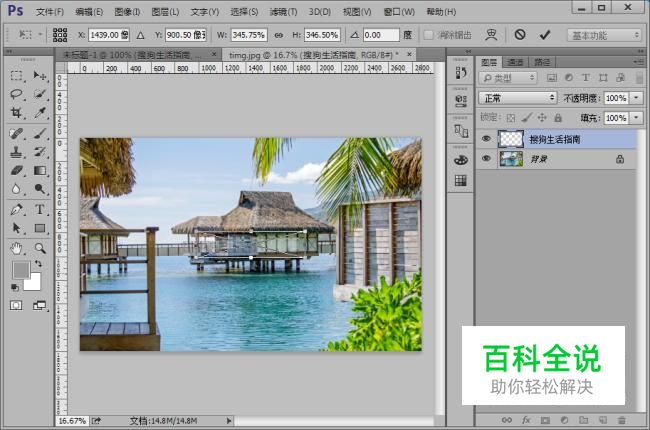This screenshot has height=430, width=650.
Task: Swap foreground and background colors
Action: (x=38, y=264)
